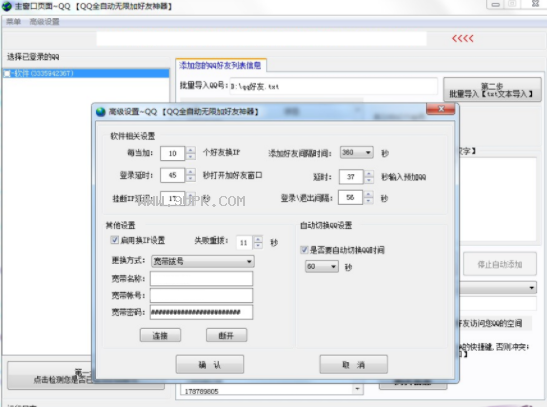Increase the 登录\退出间隔 spinner

click(368, 194)
